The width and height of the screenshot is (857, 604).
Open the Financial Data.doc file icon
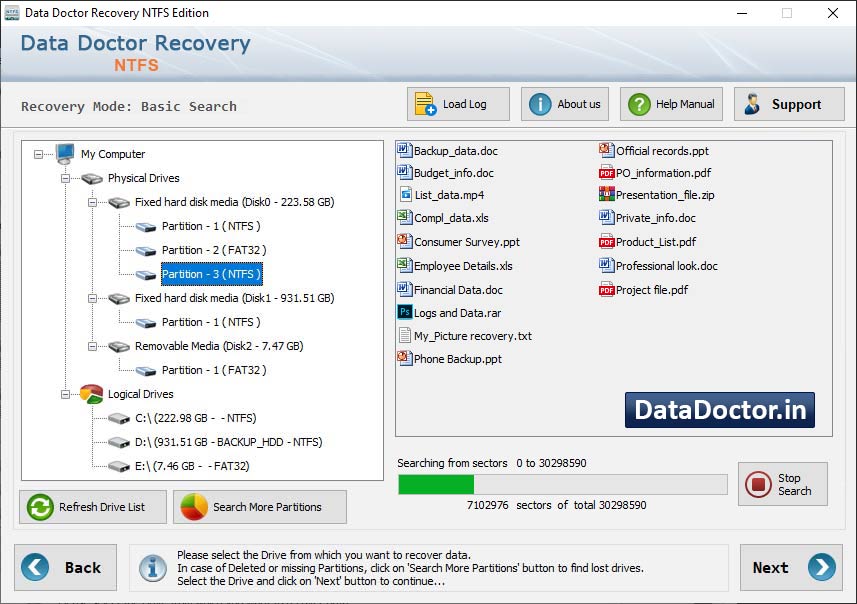click(405, 289)
